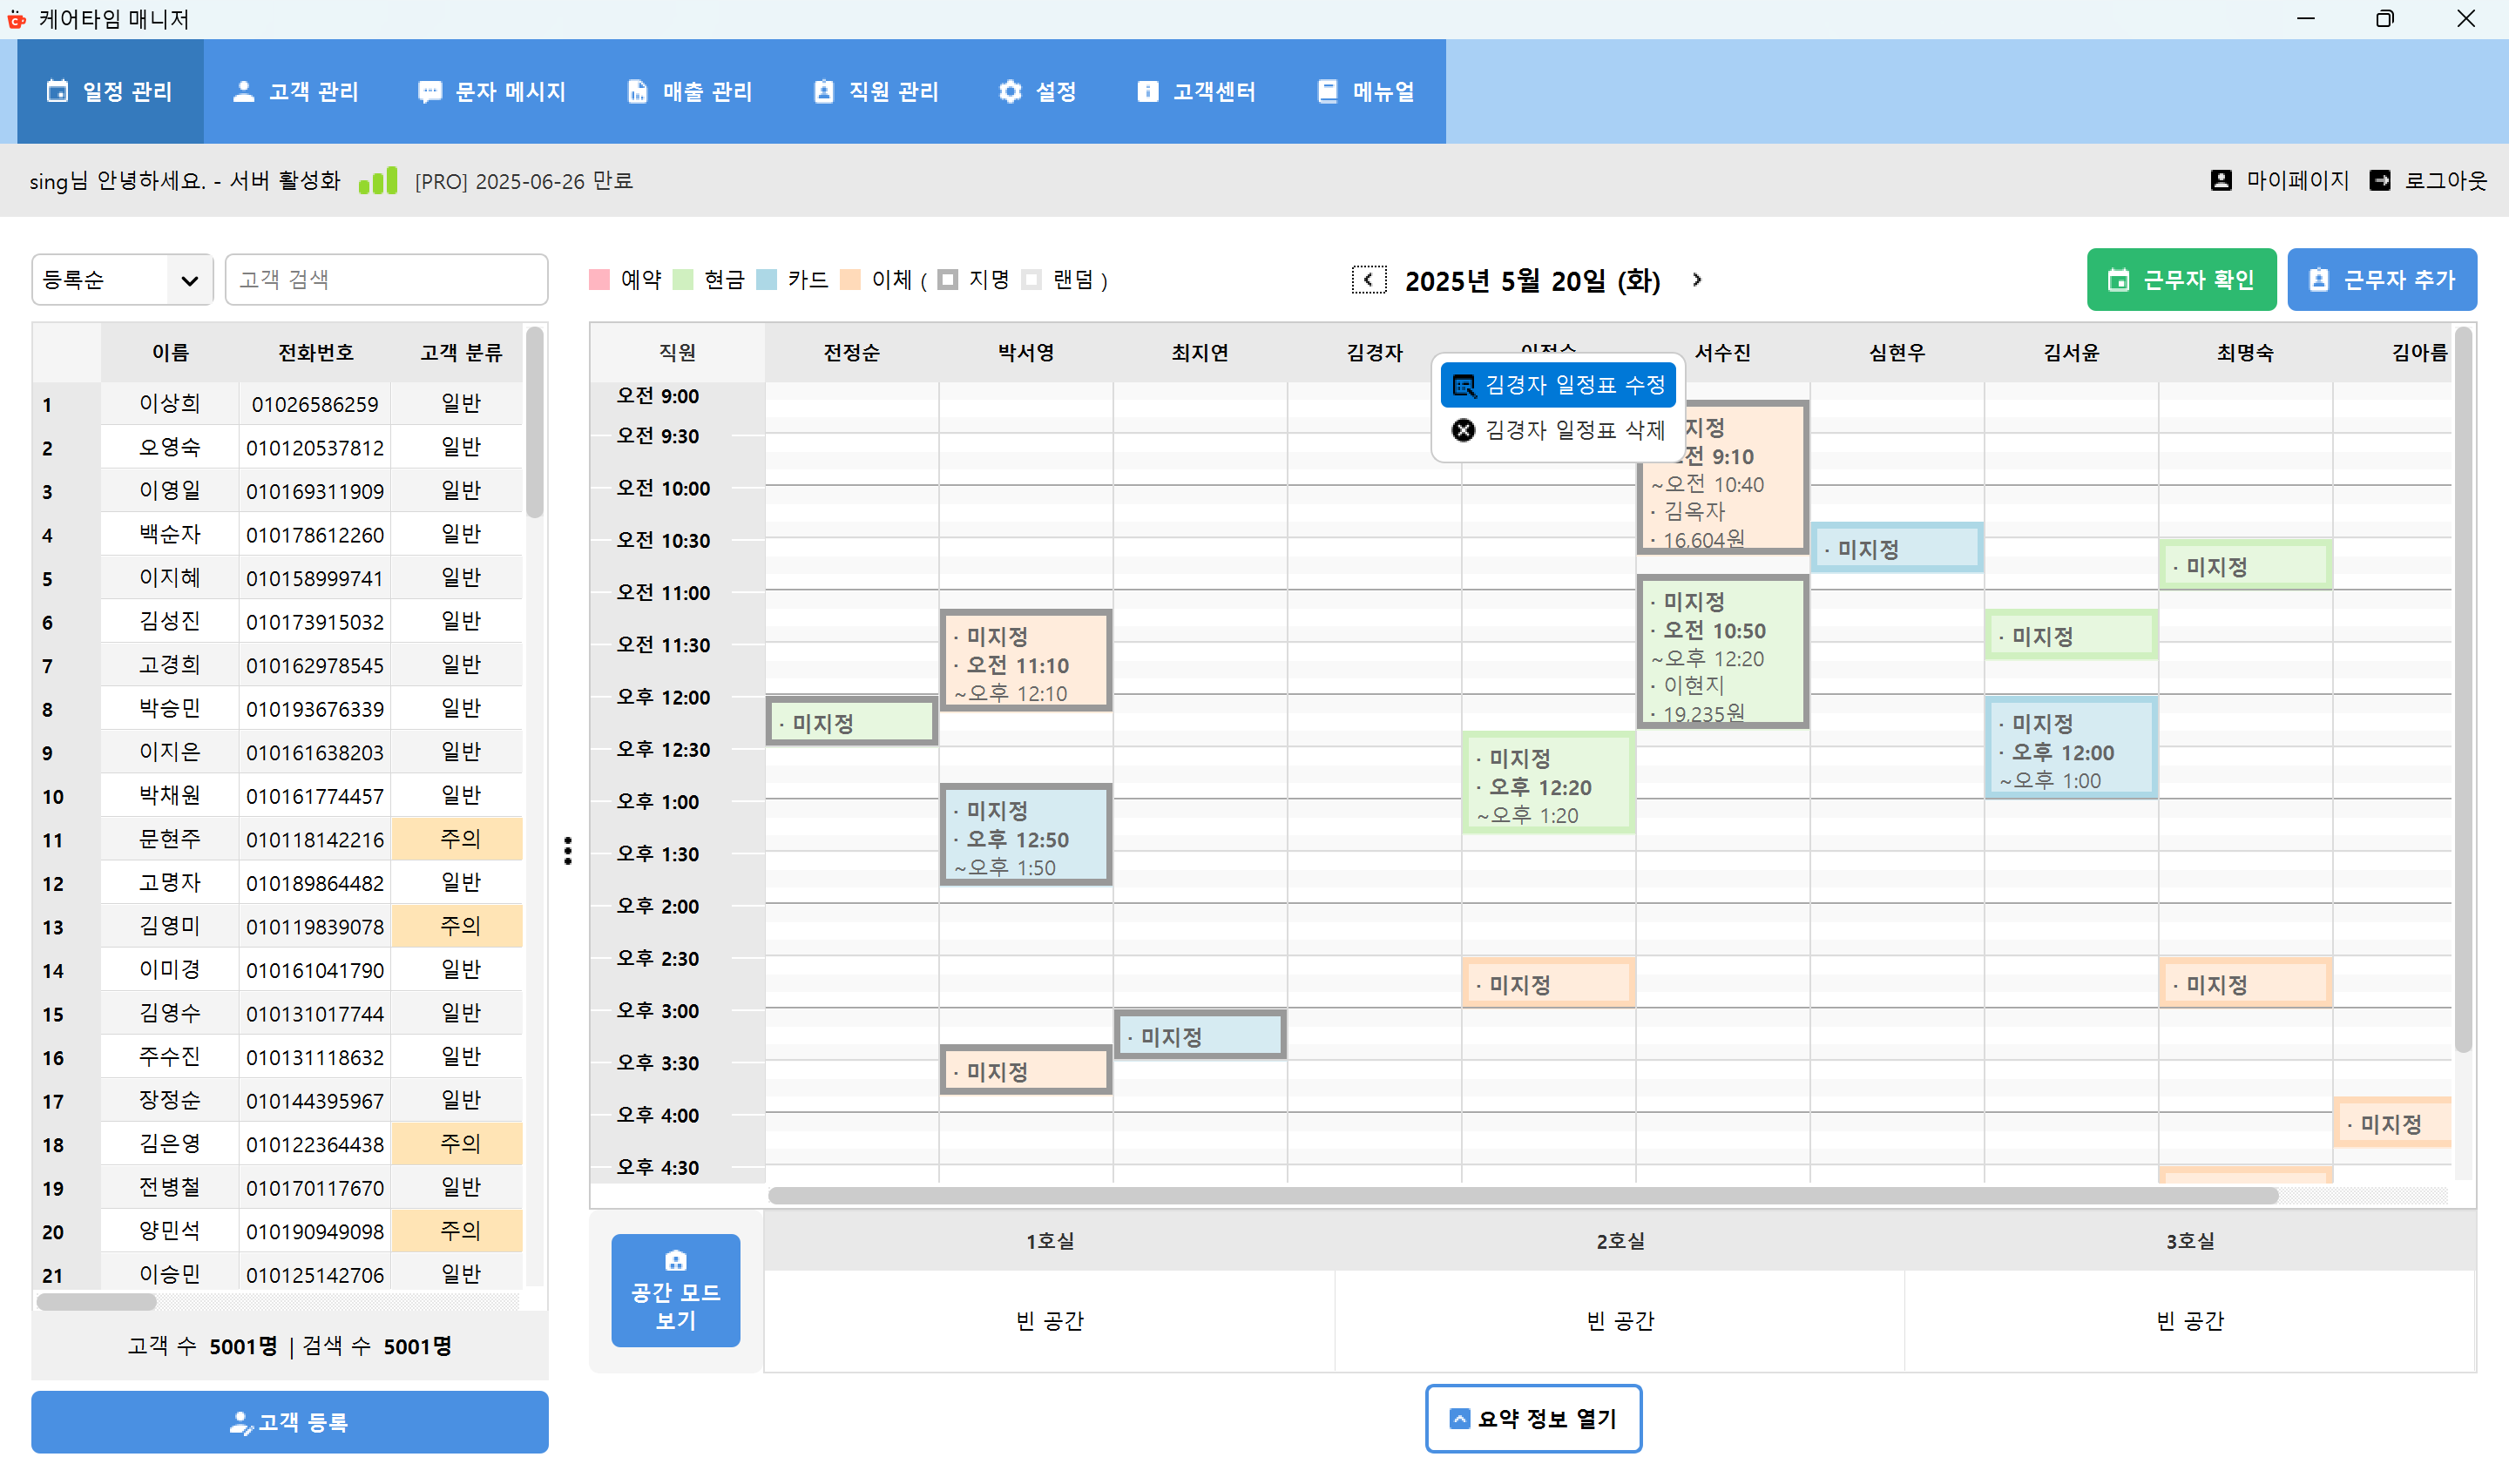Advance to next day with right chevron

click(x=1696, y=281)
